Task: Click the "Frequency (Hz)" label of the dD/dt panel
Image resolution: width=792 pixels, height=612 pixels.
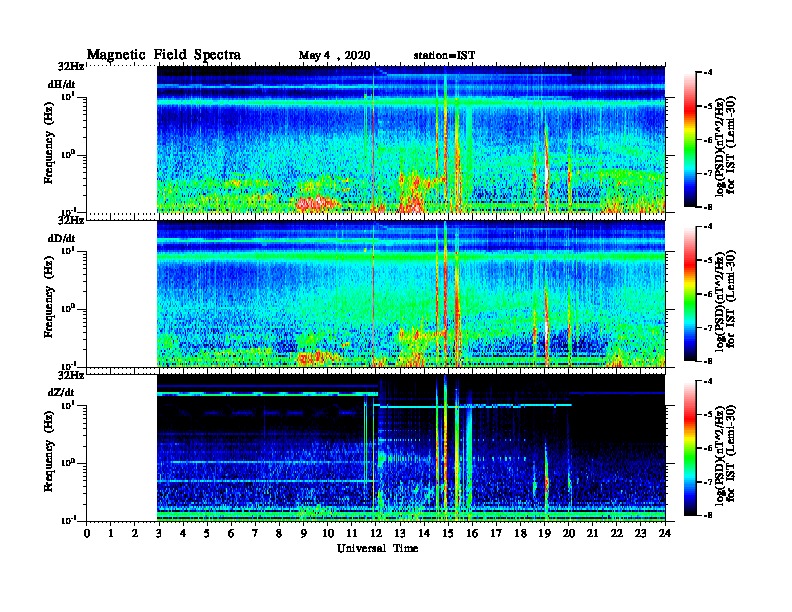Action: pos(48,297)
